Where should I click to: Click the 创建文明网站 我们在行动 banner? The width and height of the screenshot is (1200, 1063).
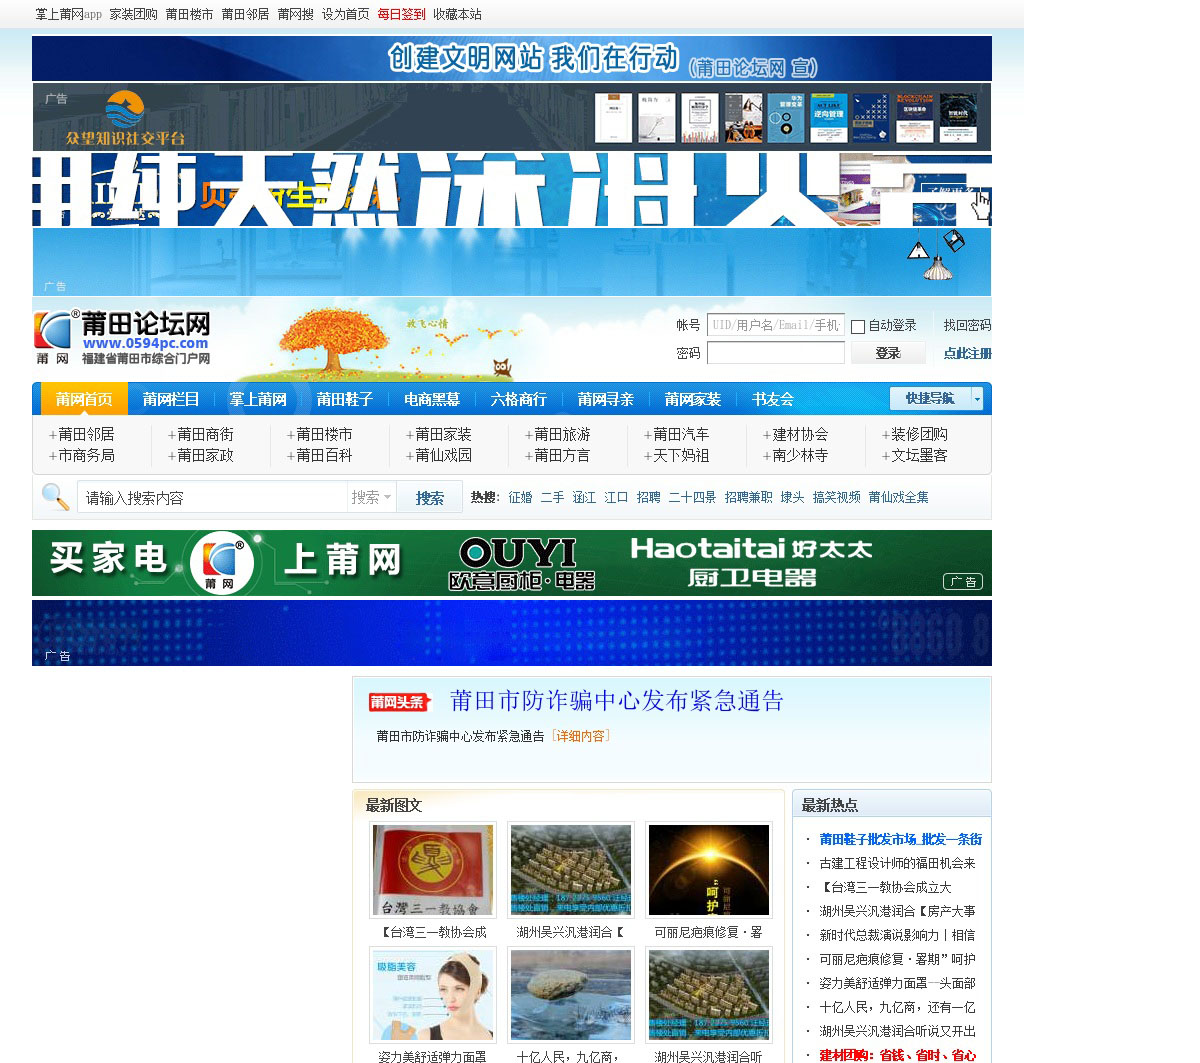[512, 59]
